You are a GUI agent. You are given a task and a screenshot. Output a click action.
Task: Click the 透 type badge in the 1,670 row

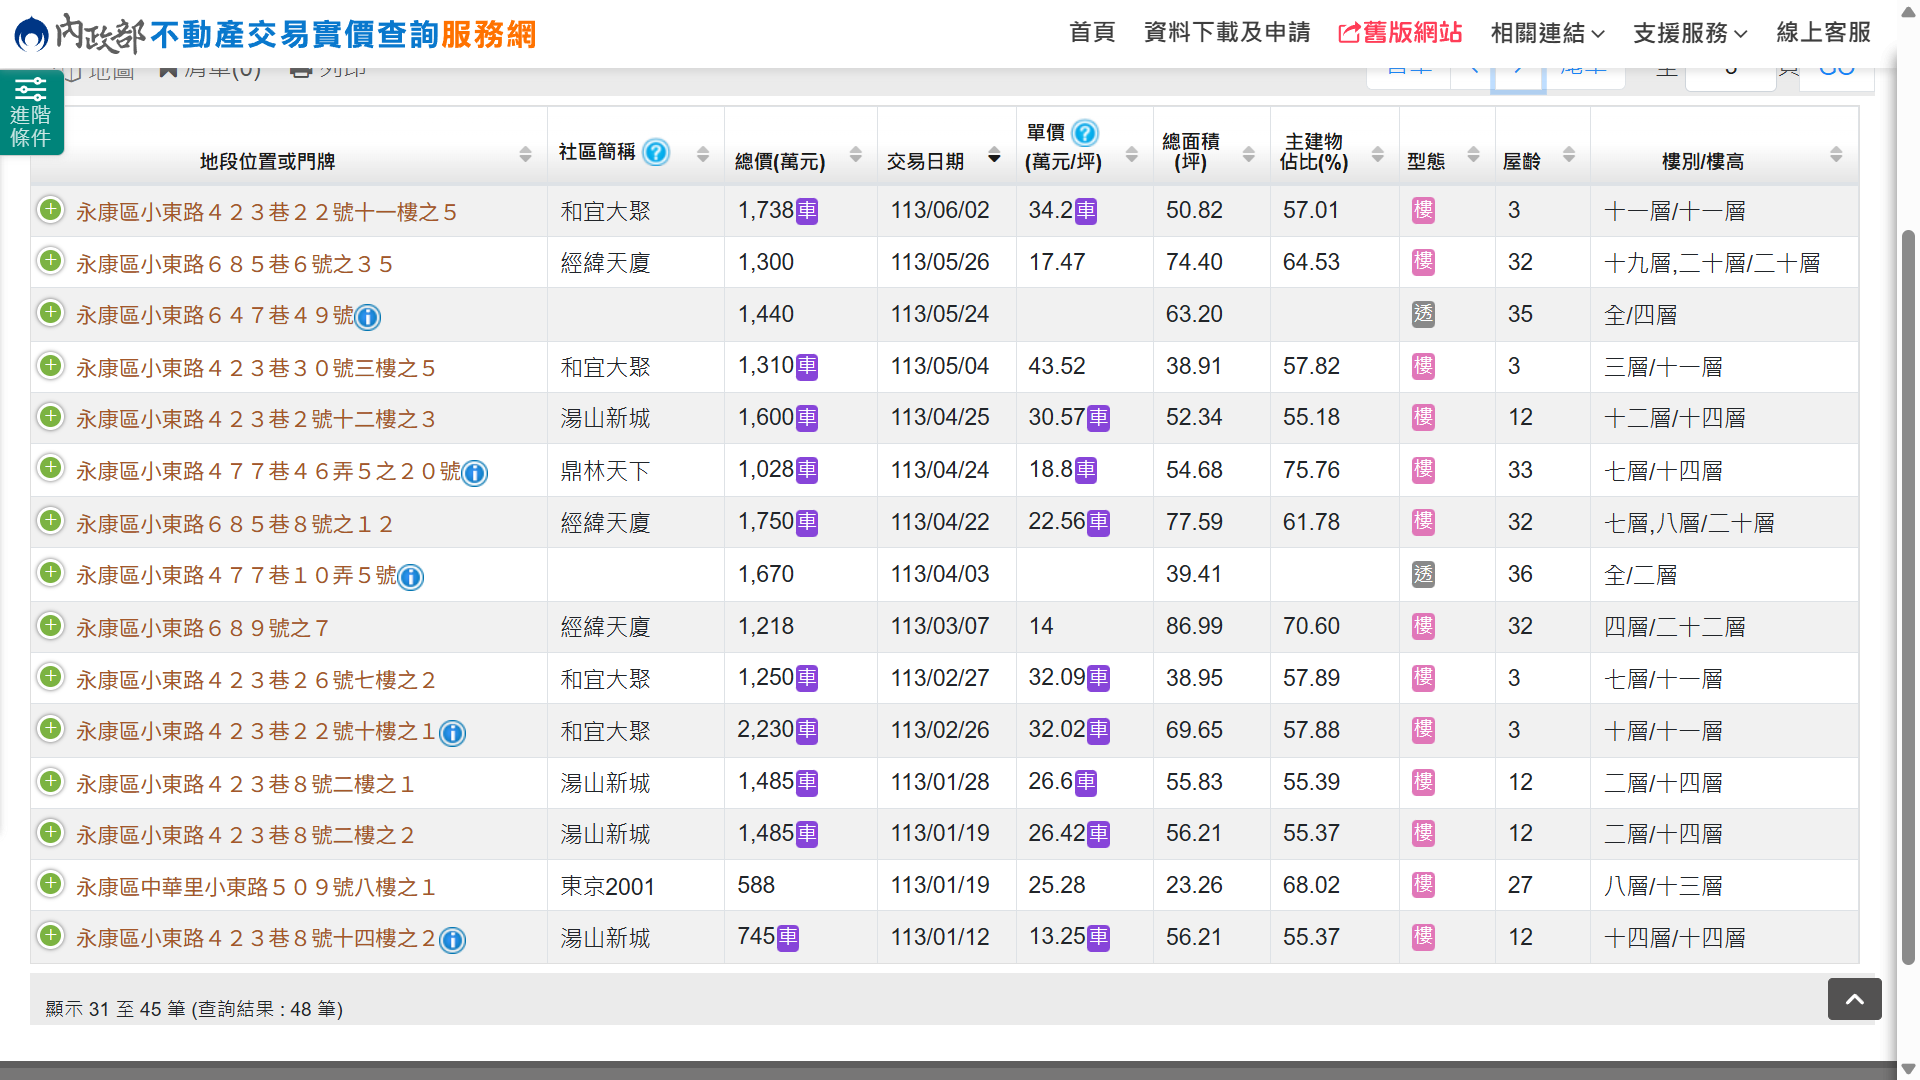pyautogui.click(x=1423, y=574)
